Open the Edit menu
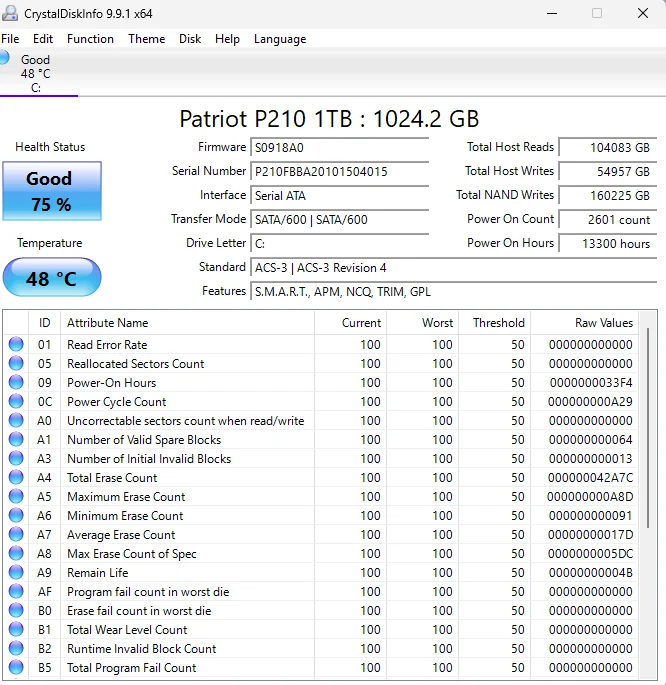This screenshot has height=685, width=666. click(x=43, y=39)
